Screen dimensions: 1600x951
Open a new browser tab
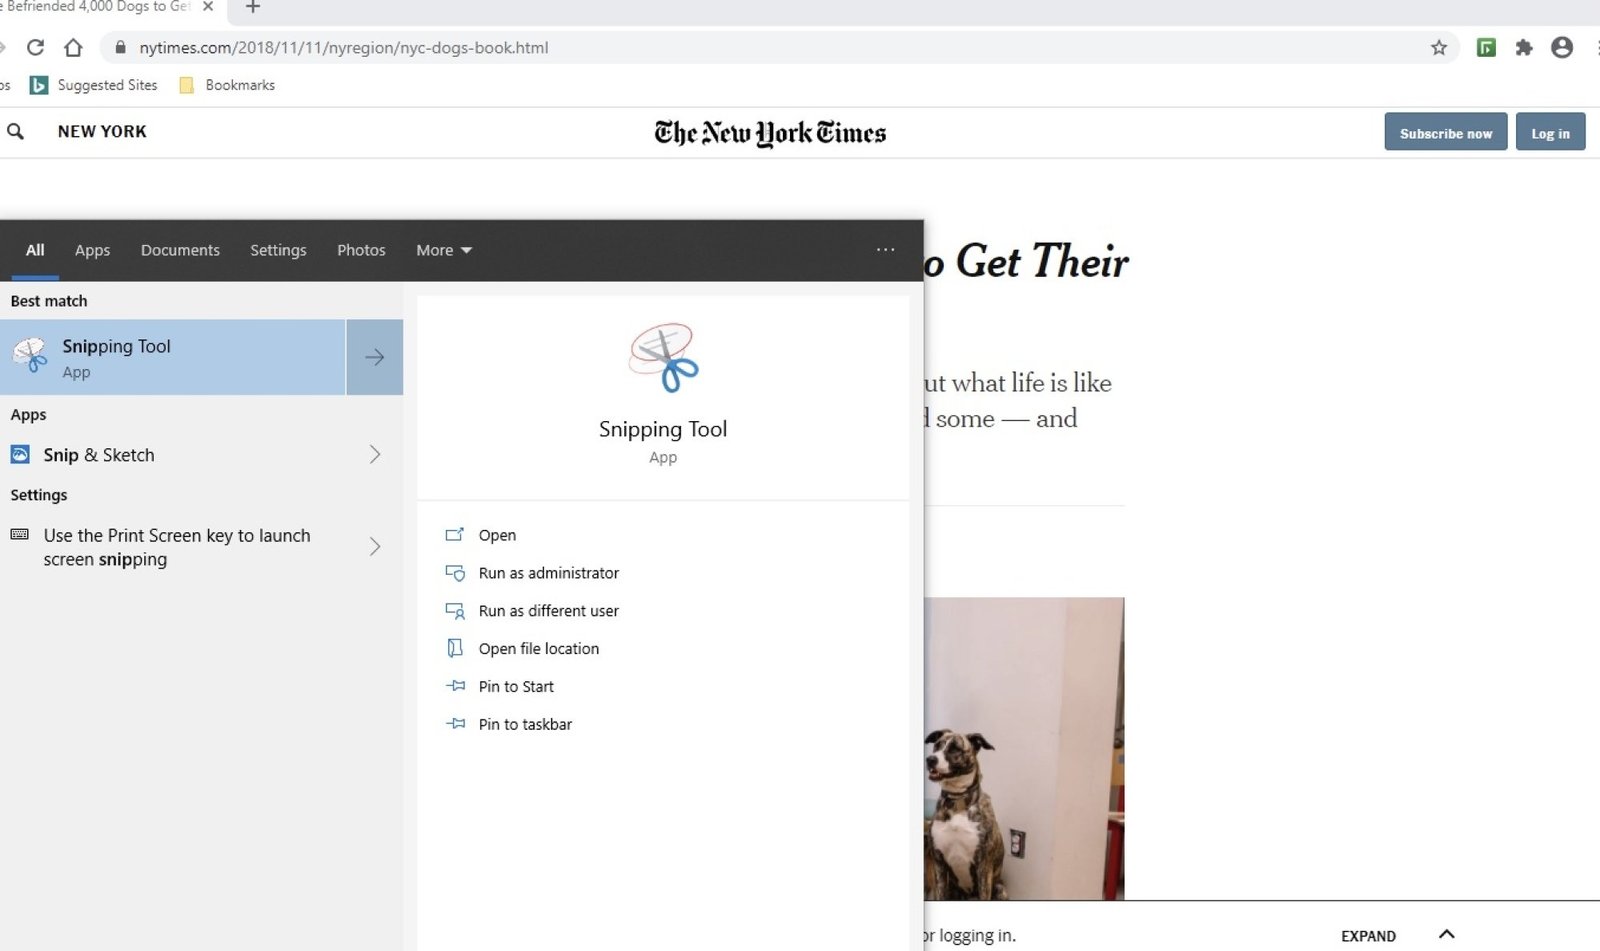253,7
